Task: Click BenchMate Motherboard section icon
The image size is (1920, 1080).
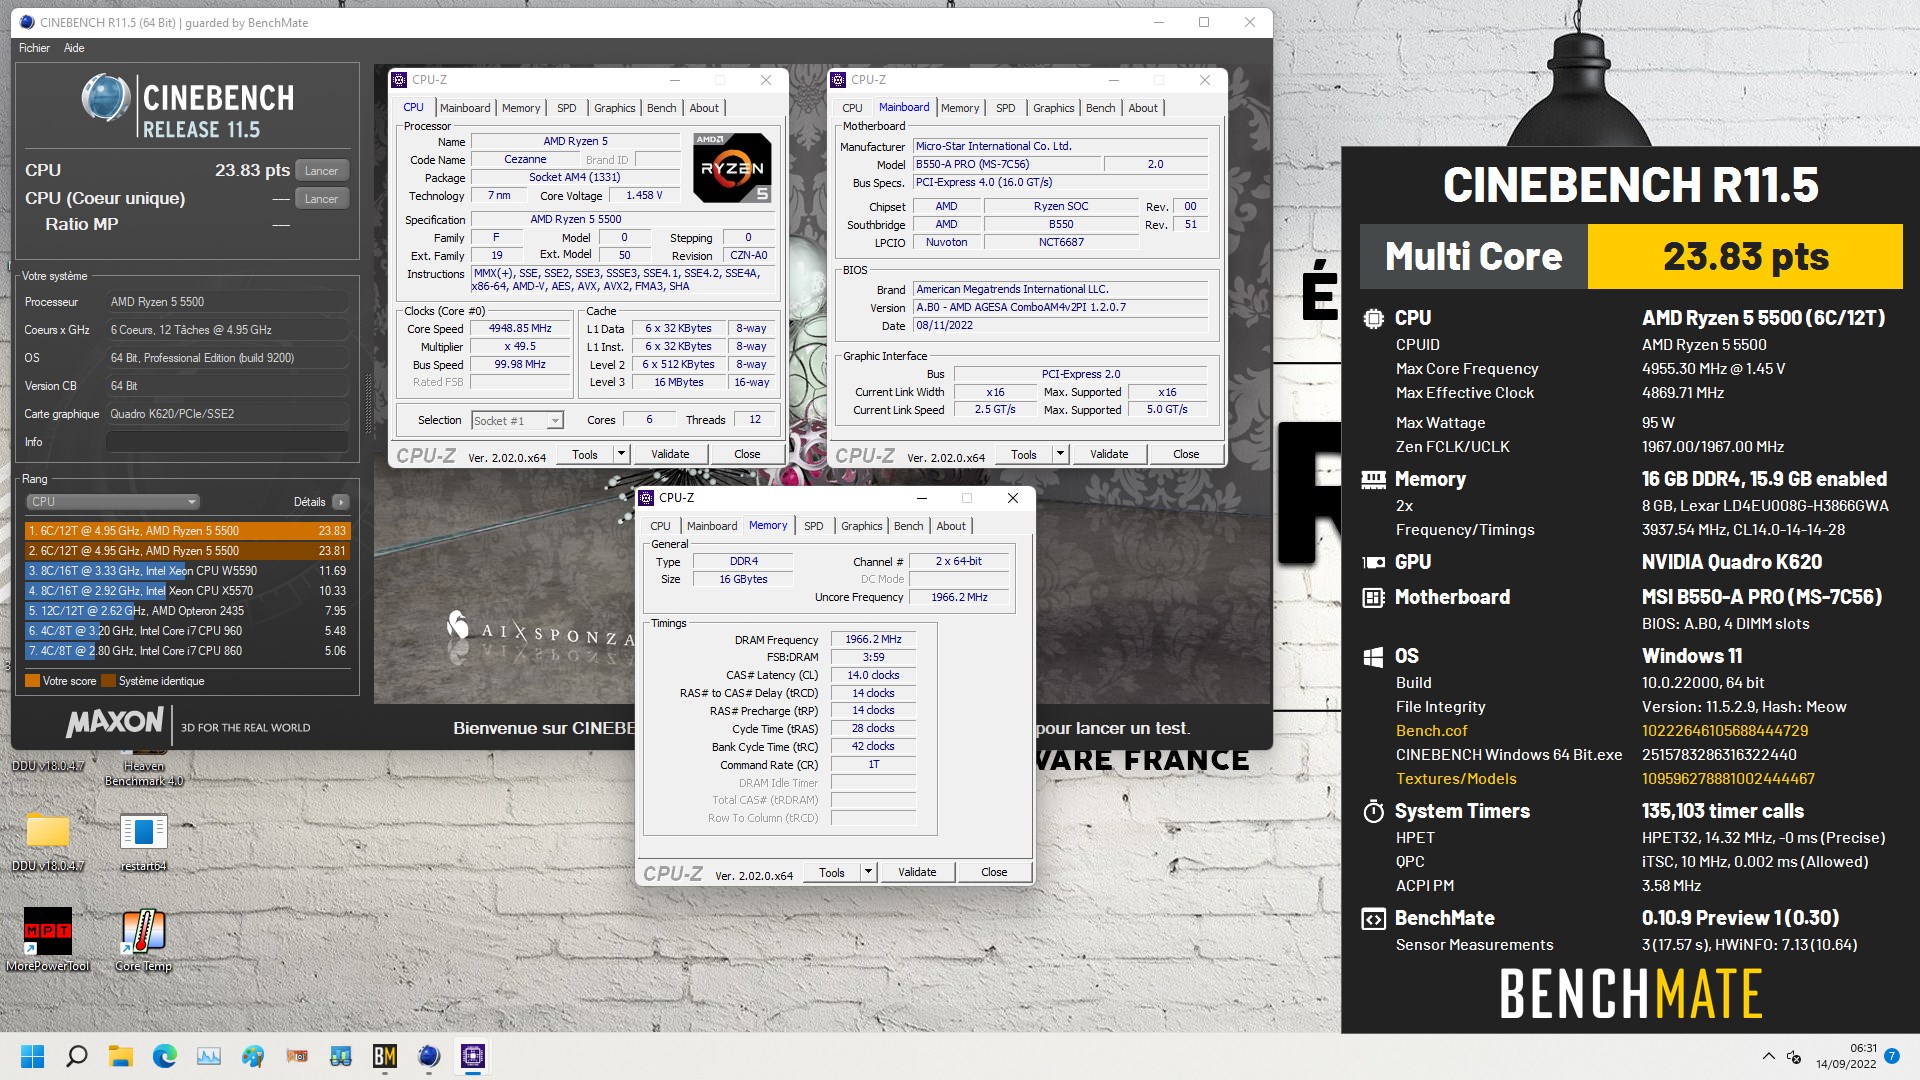Action: coord(1373,598)
